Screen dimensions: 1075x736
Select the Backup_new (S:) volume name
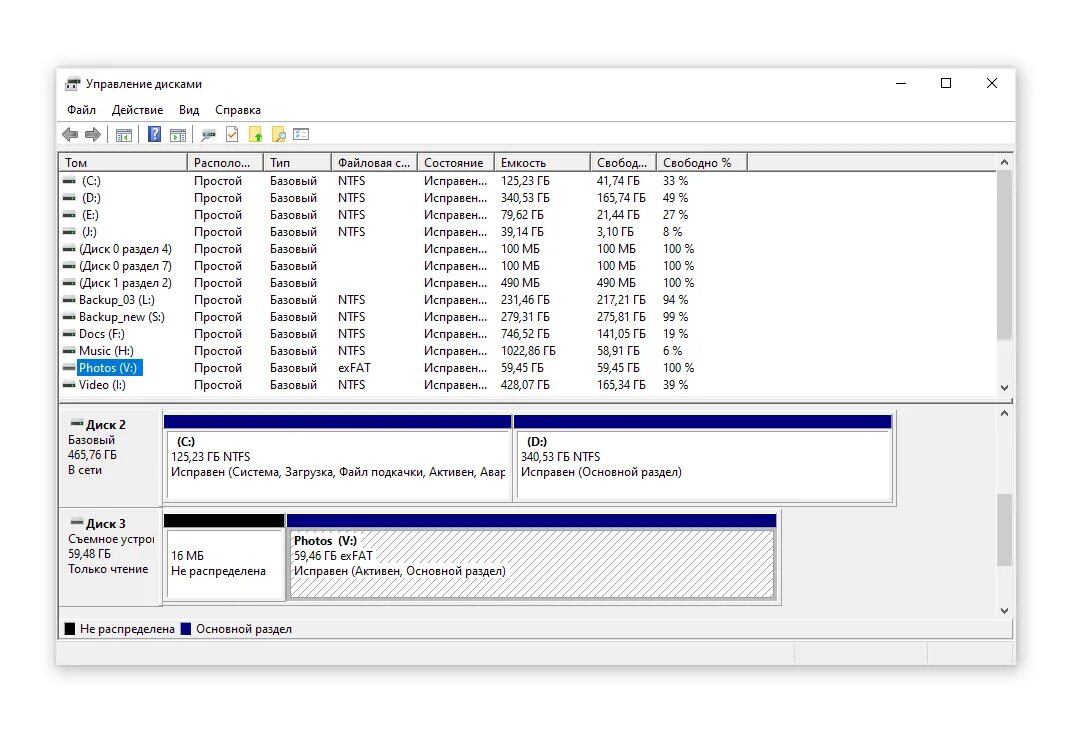[x=122, y=317]
